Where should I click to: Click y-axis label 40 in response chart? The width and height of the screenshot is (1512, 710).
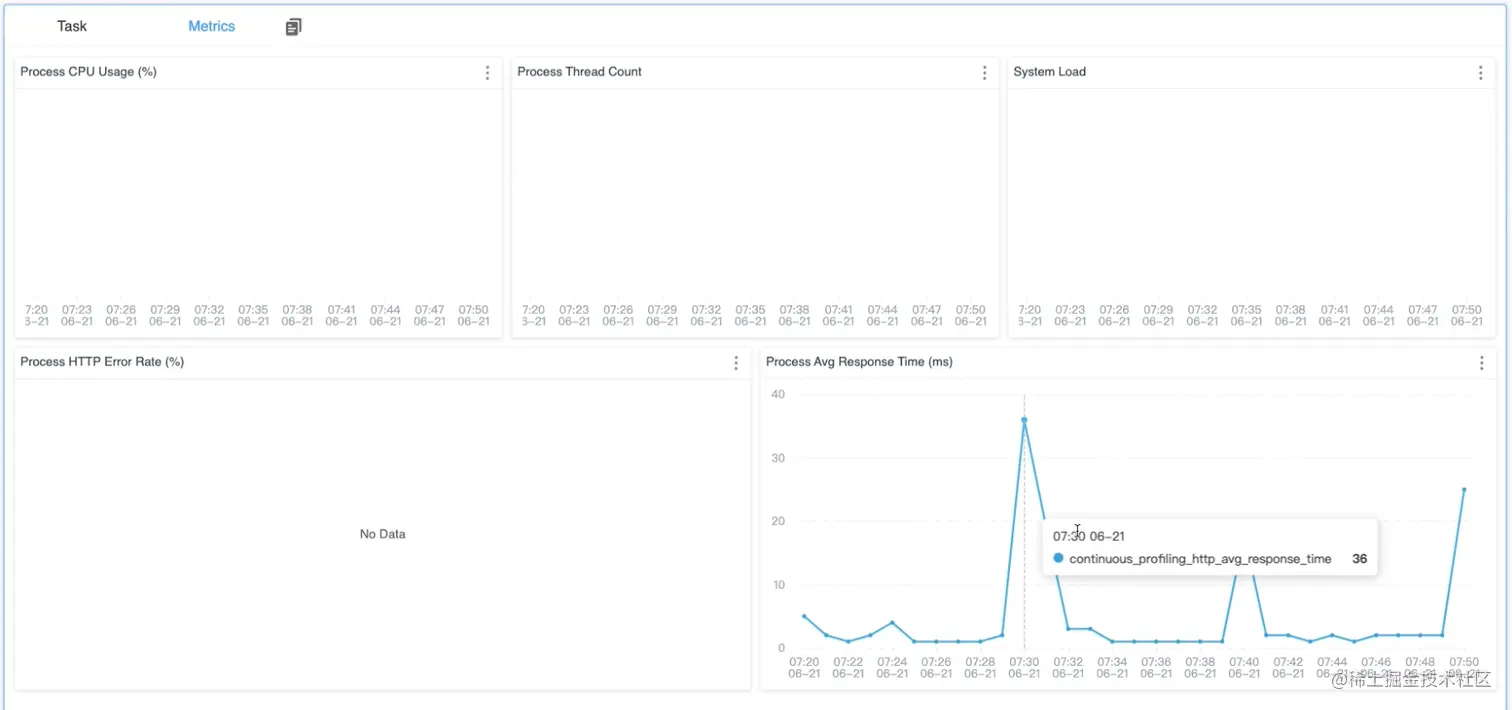[778, 394]
